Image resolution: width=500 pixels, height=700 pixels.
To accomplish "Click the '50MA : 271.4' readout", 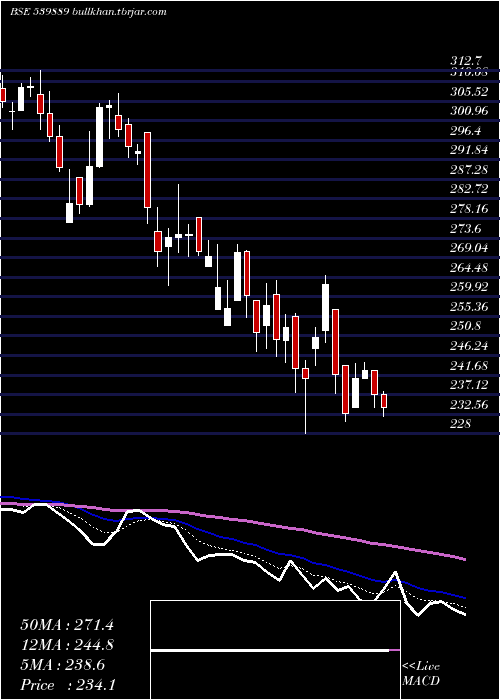I will click(67, 625).
